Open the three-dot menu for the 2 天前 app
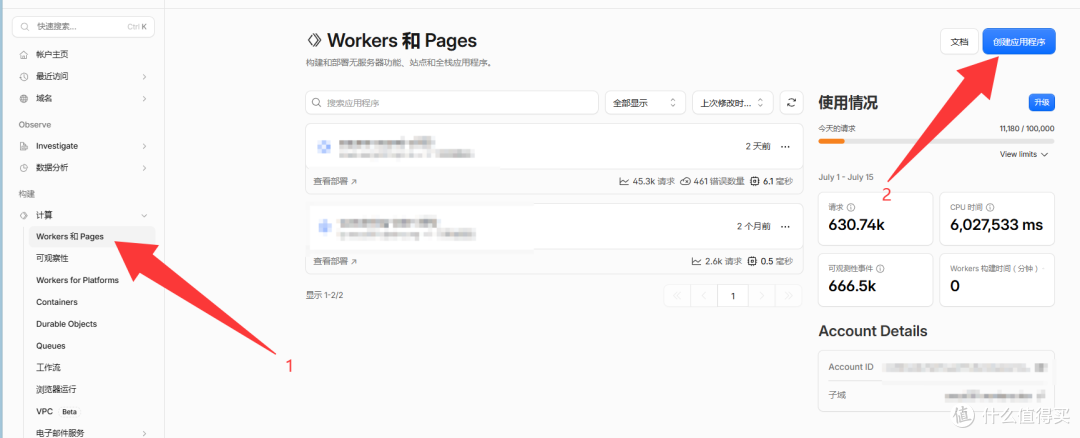Screen dimensions: 1080x438 (x=785, y=147)
